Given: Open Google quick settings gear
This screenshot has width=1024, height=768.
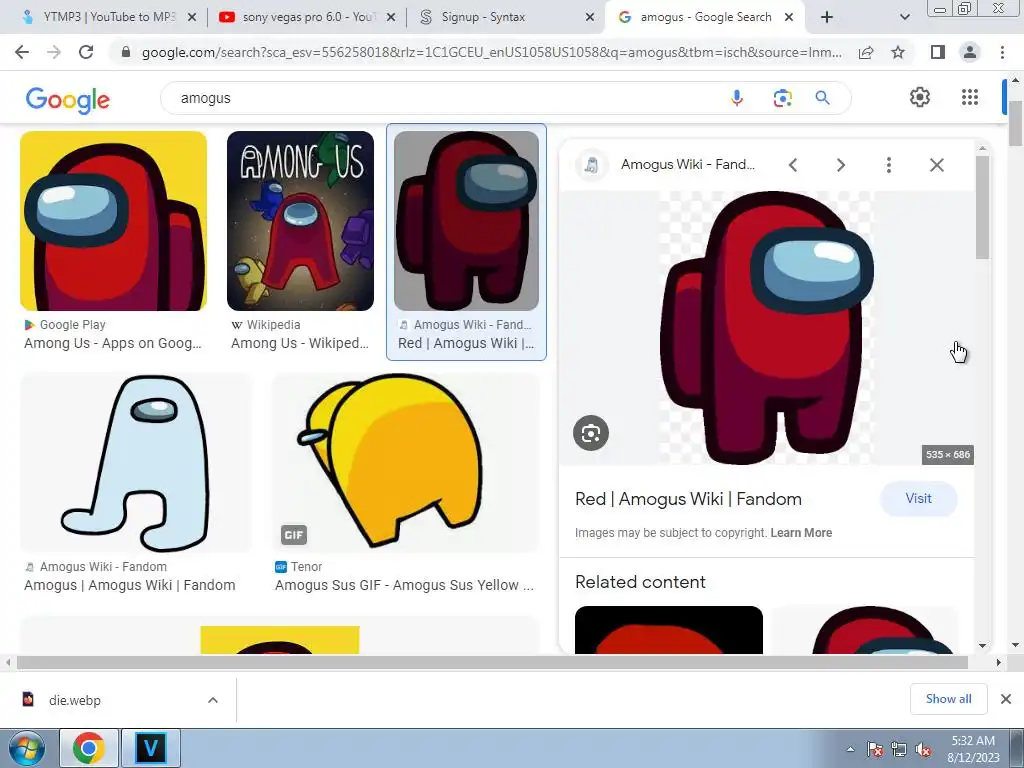Looking at the screenshot, I should [x=920, y=97].
